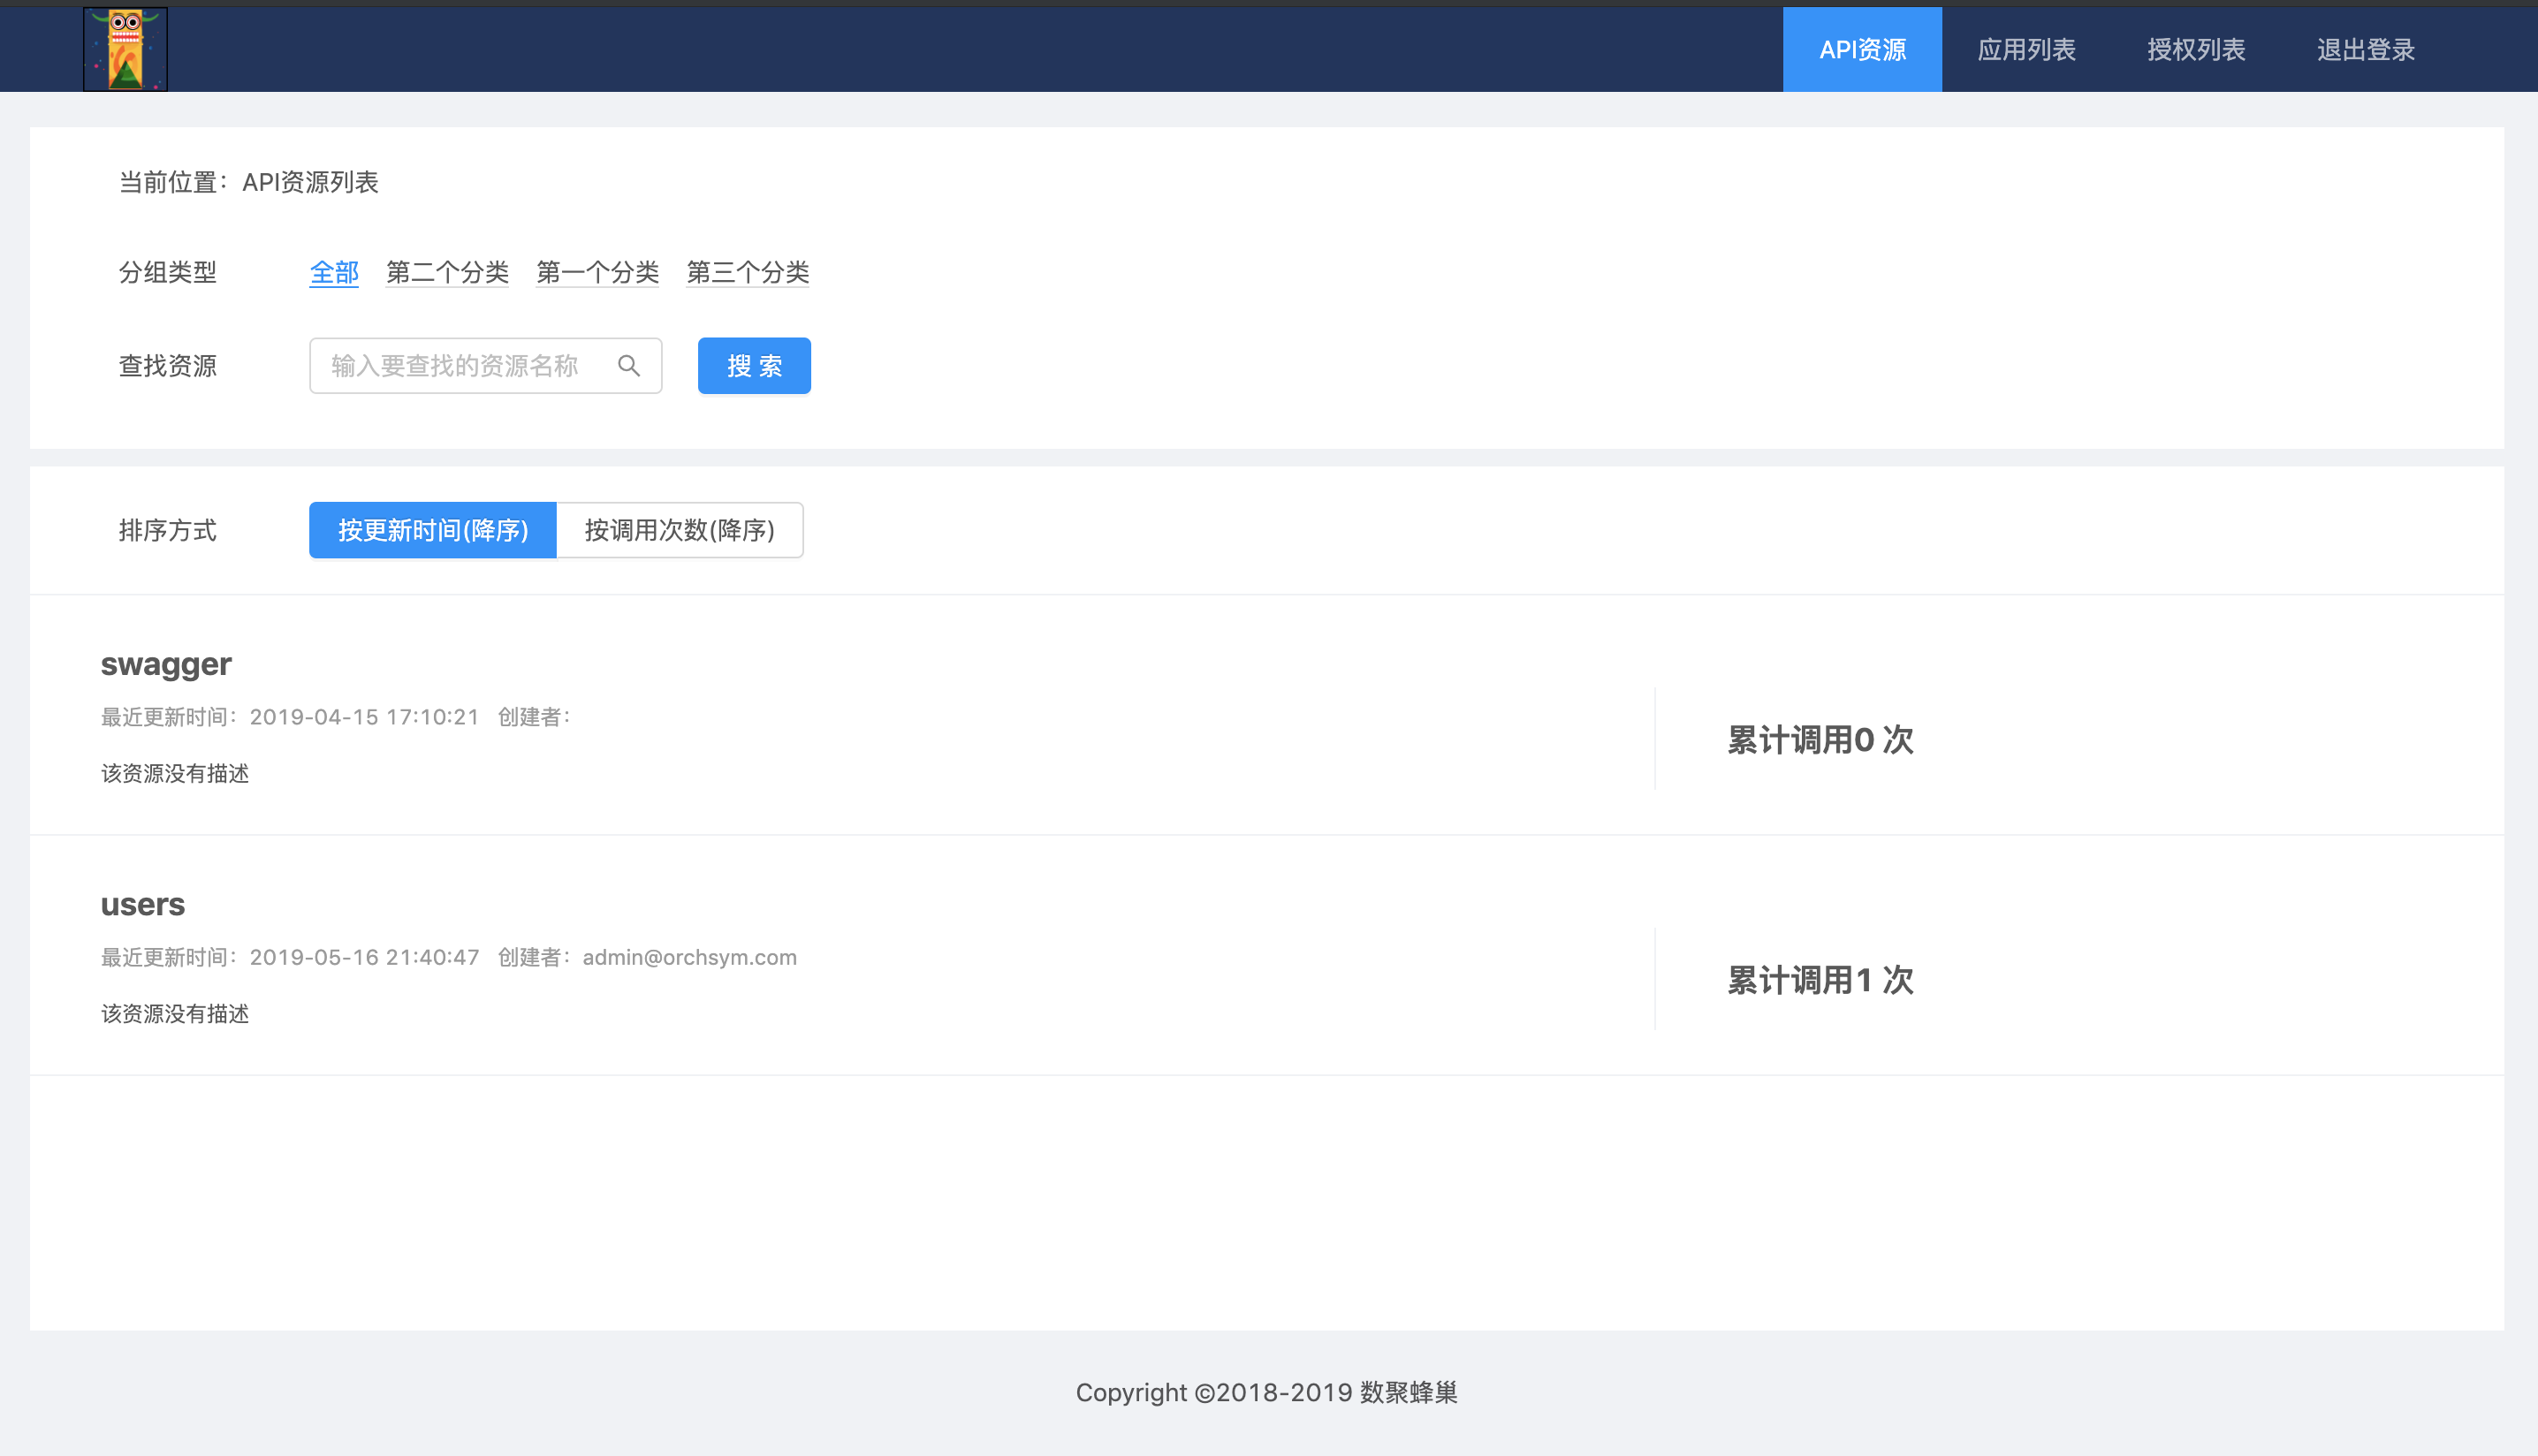The width and height of the screenshot is (2538, 1456).
Task: Open the users resource title
Action: [x=143, y=904]
